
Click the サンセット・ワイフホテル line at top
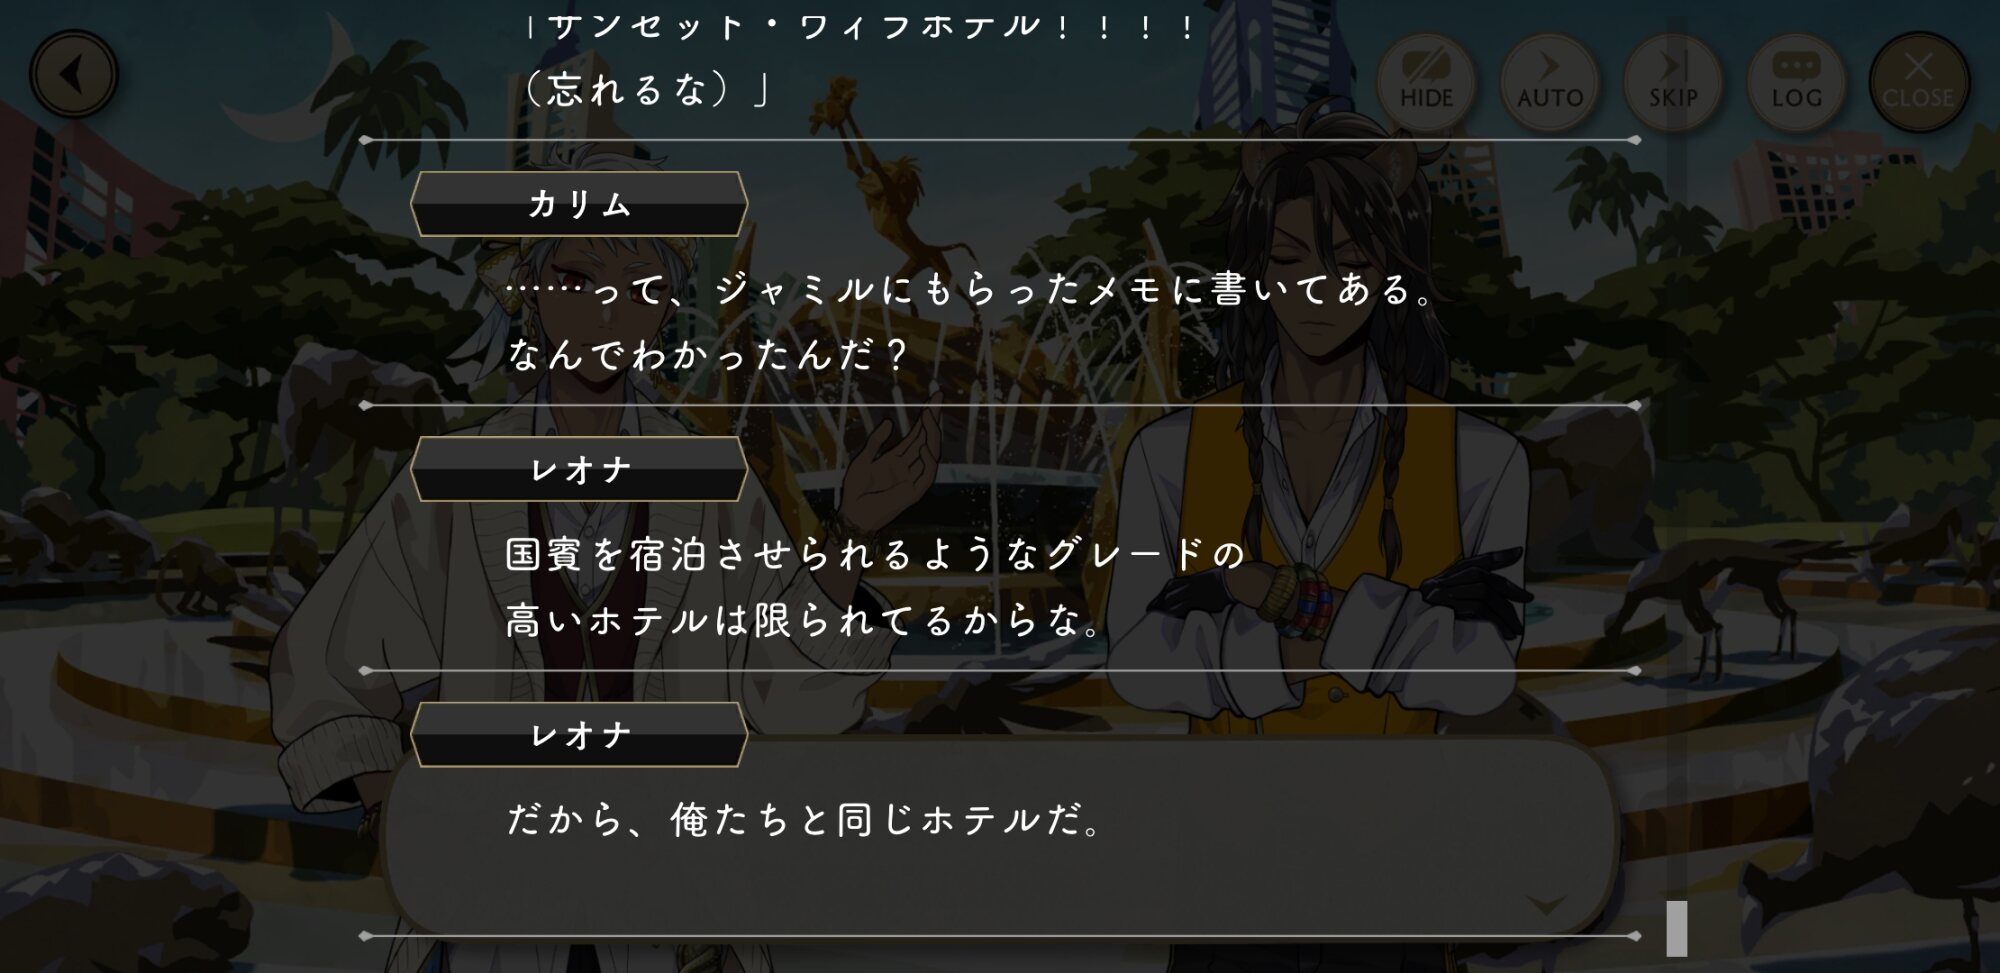pos(860,25)
